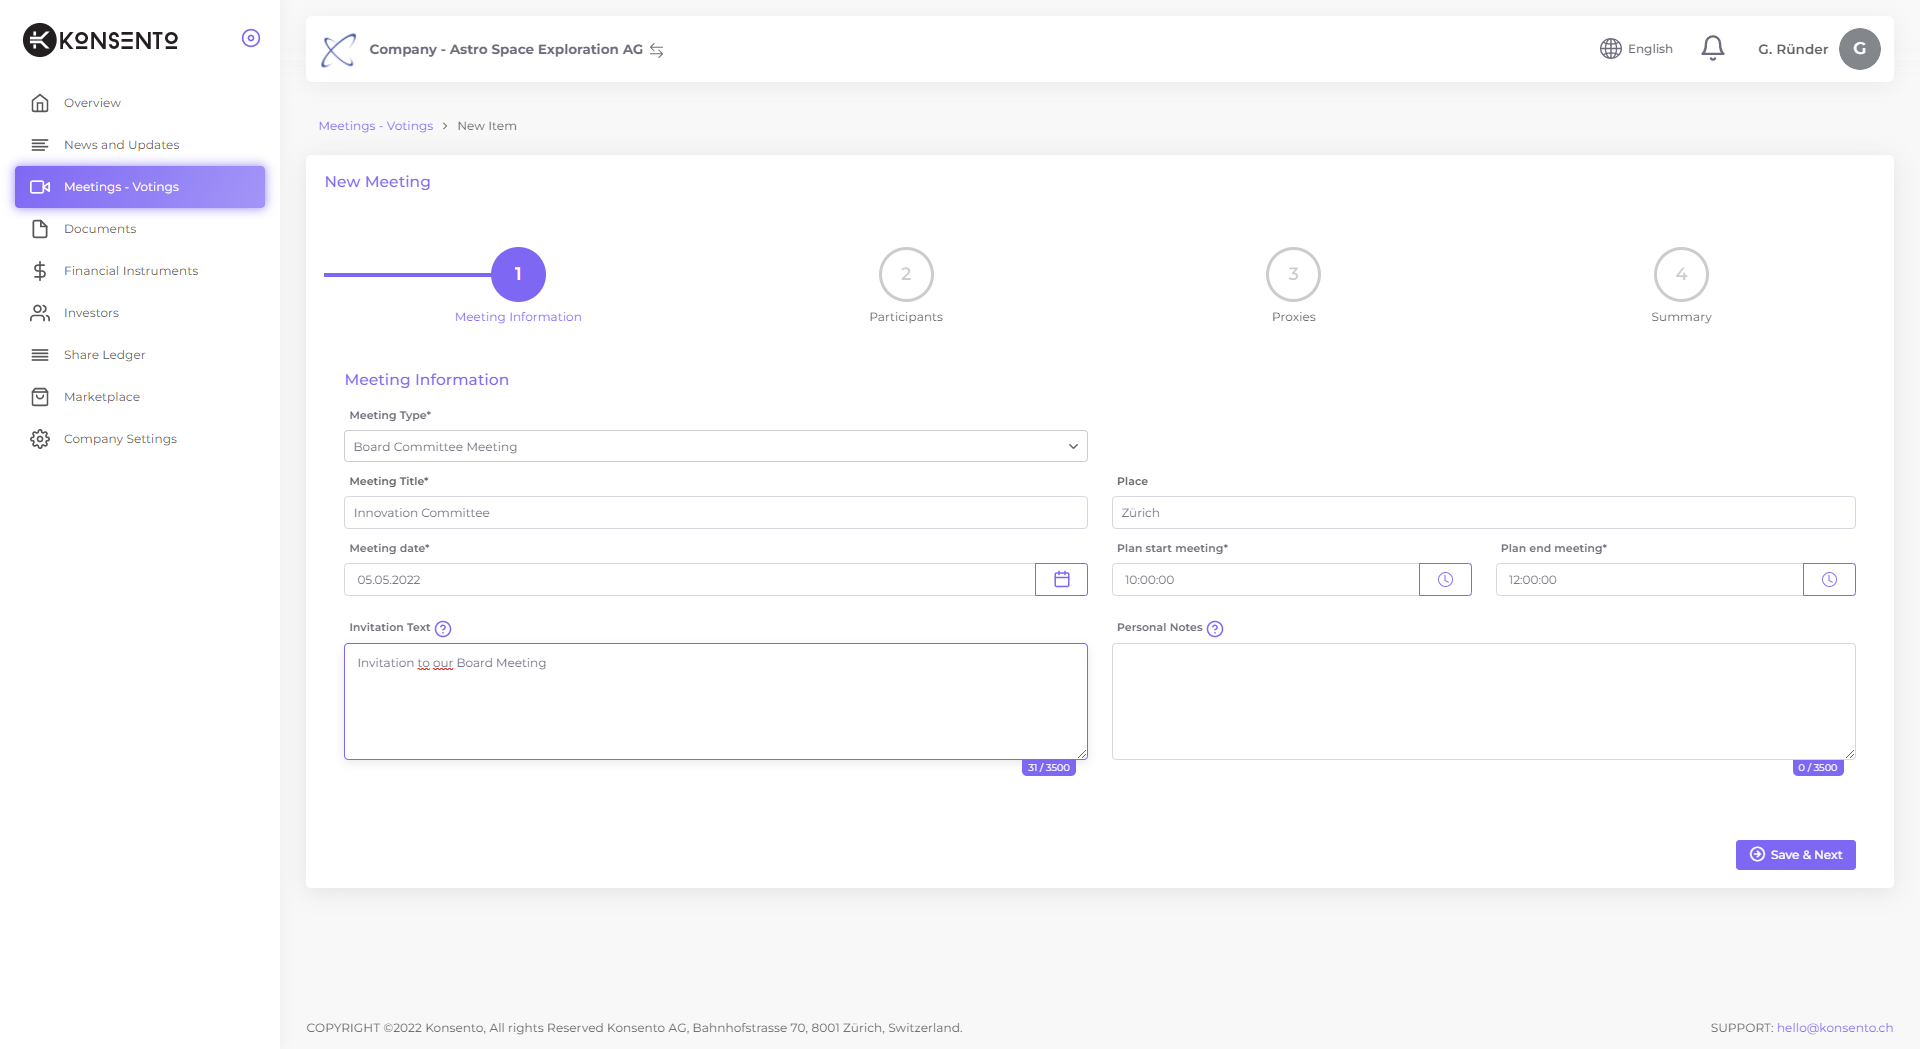Open Documents in the sidebar

tap(100, 229)
